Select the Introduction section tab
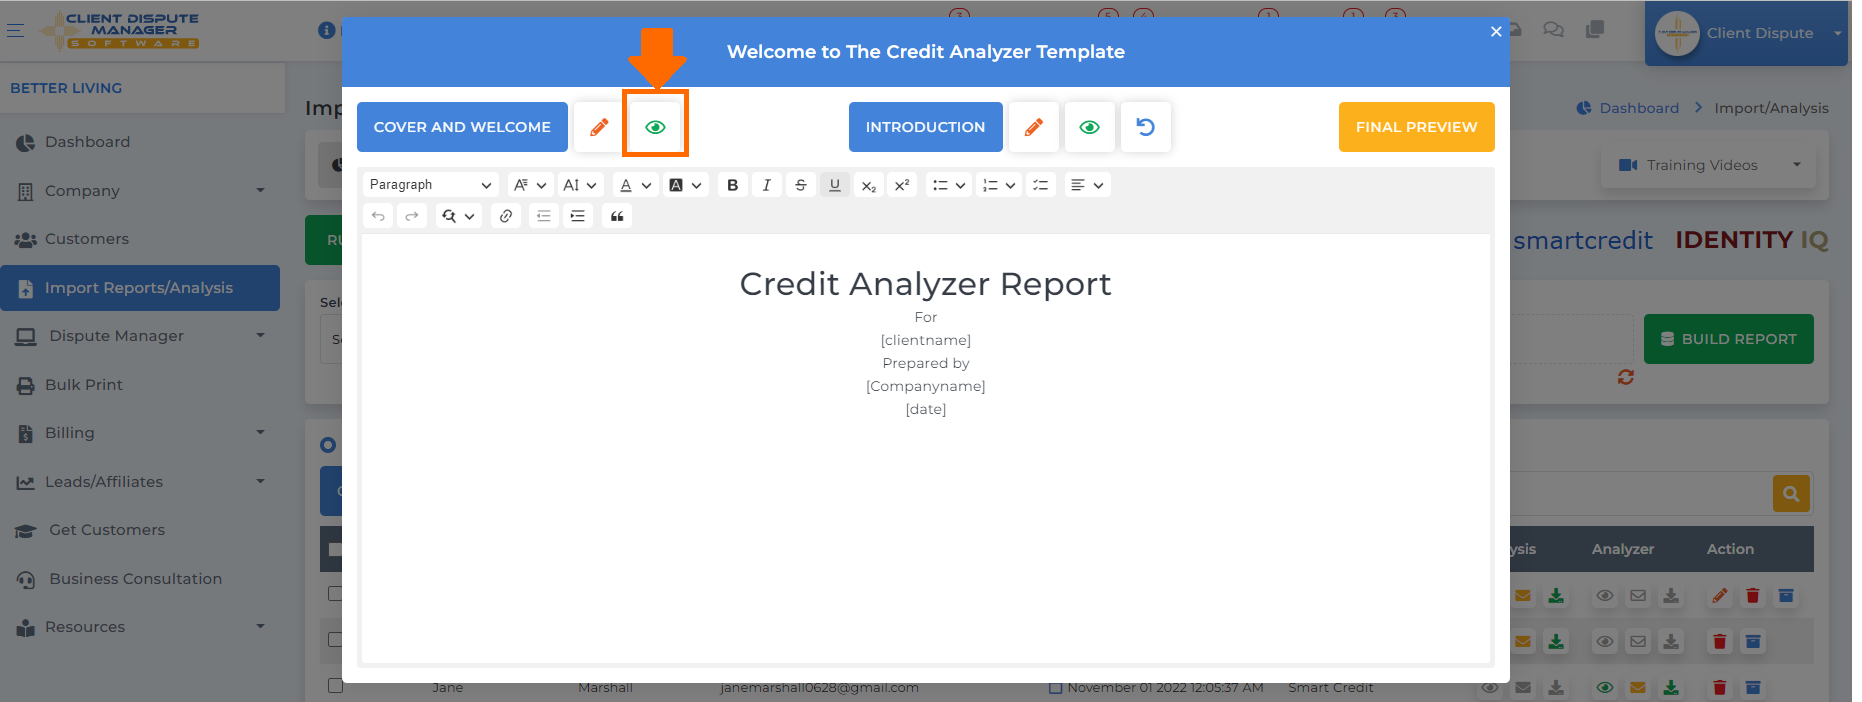The width and height of the screenshot is (1862, 702). coord(926,127)
